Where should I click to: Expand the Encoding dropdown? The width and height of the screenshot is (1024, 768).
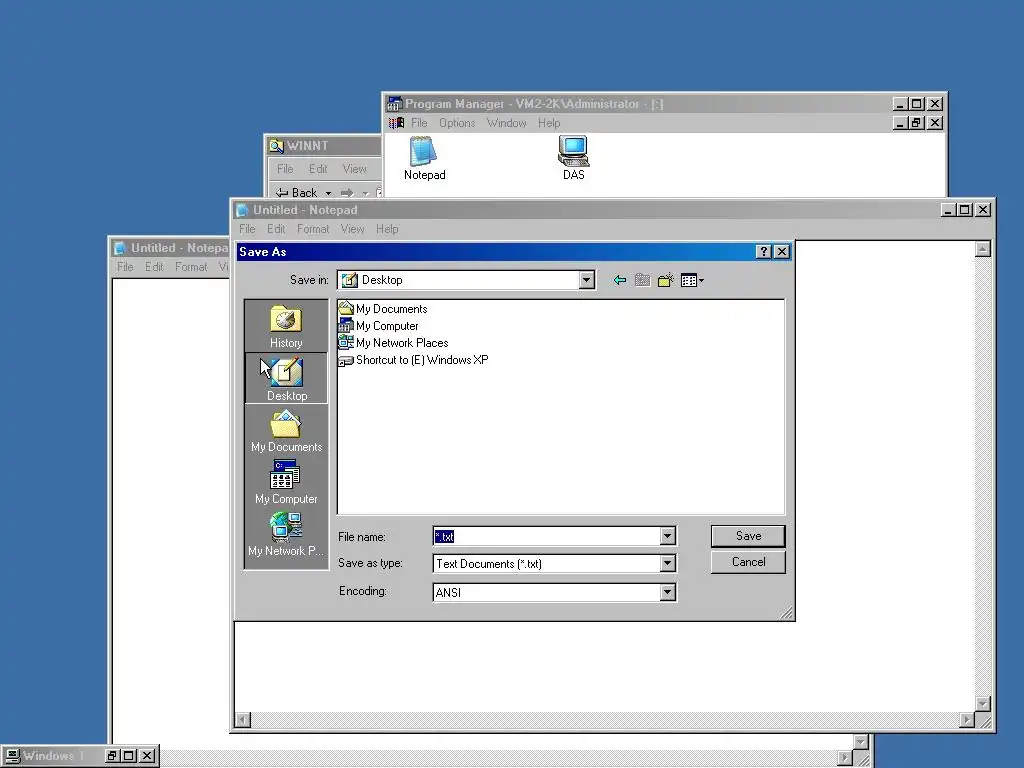coord(667,592)
